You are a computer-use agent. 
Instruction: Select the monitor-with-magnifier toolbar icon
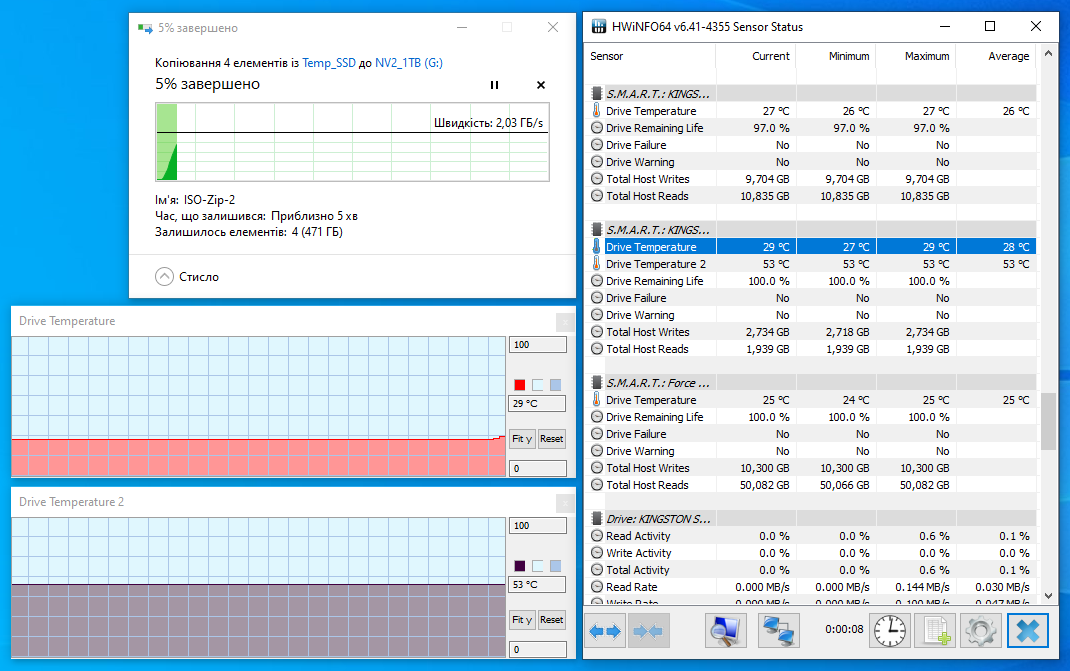724,630
